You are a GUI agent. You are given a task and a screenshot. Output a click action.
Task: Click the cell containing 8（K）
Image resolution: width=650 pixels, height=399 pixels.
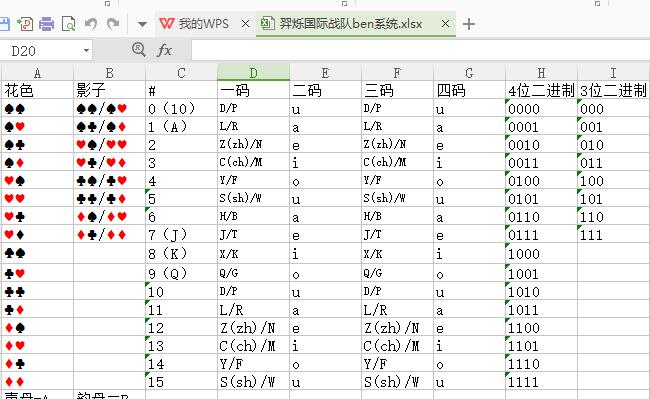182,253
